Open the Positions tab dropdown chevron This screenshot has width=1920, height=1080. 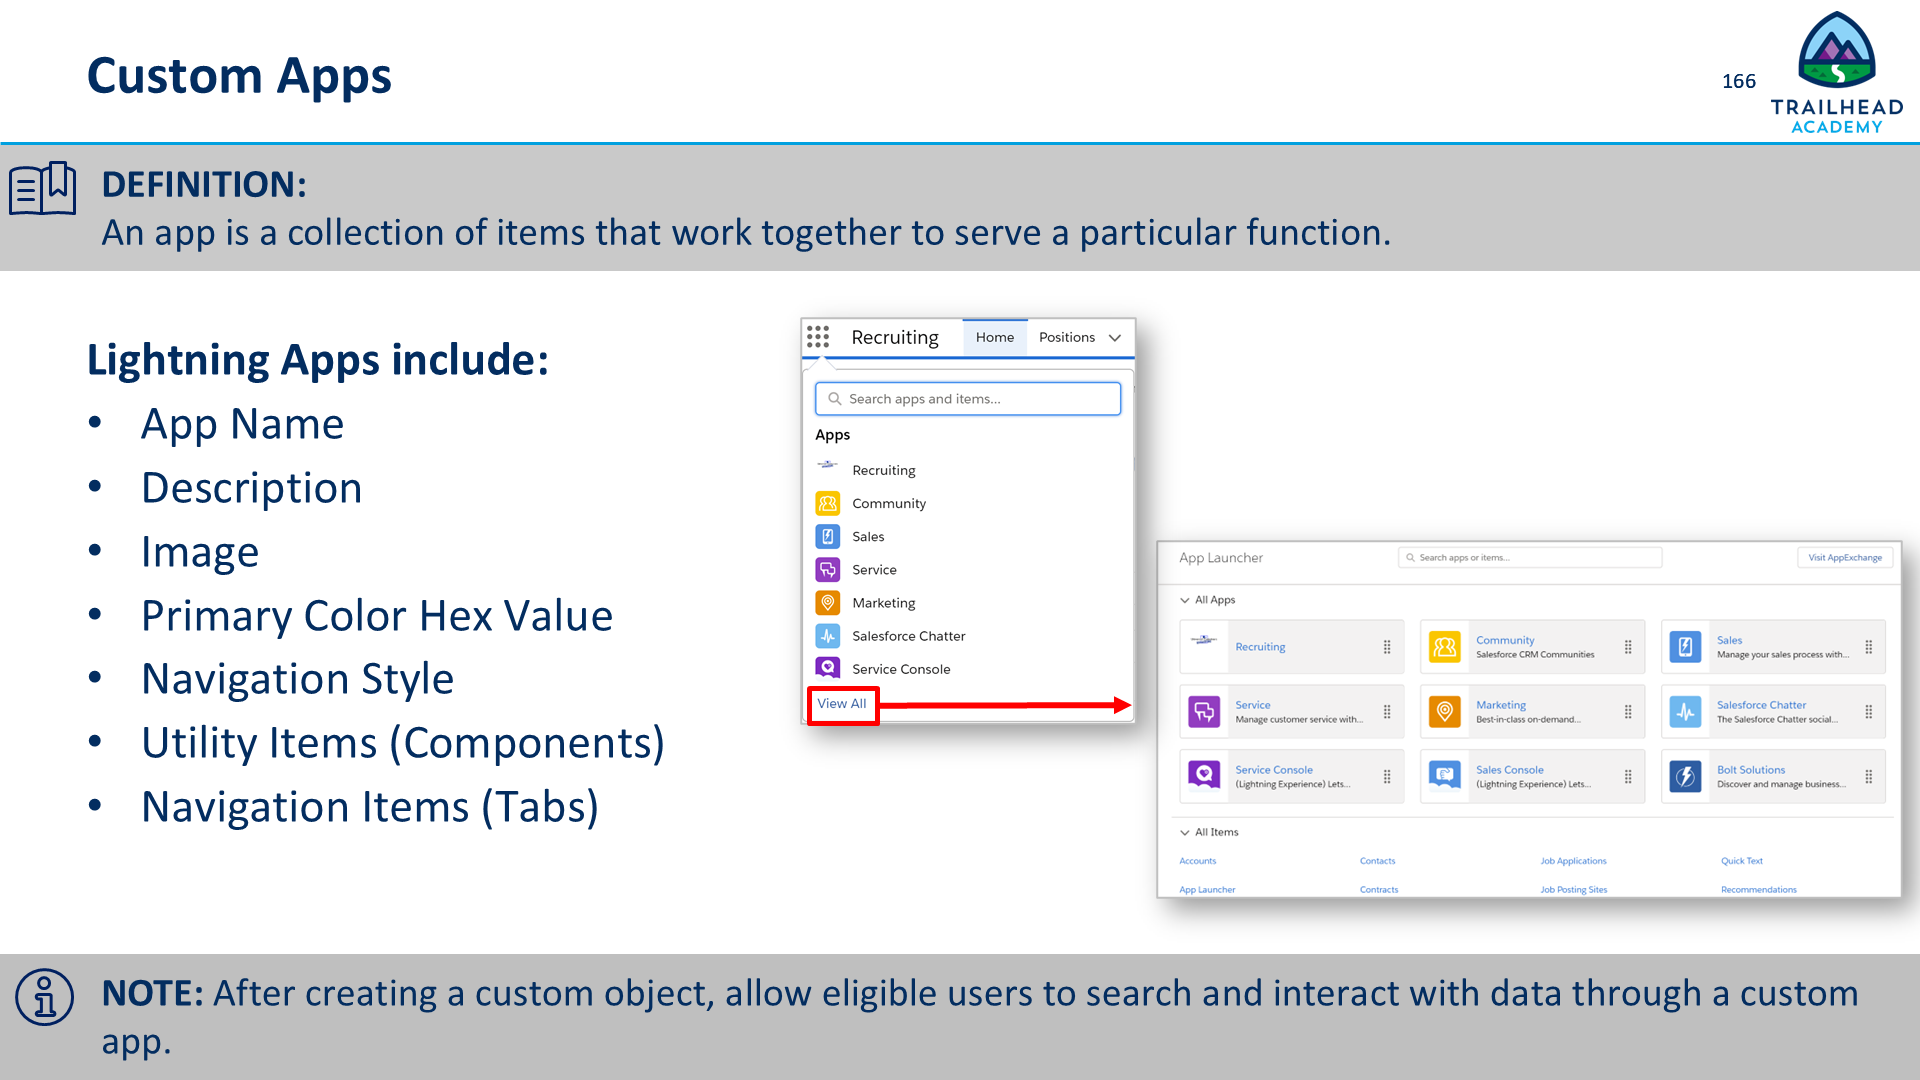pos(1115,338)
